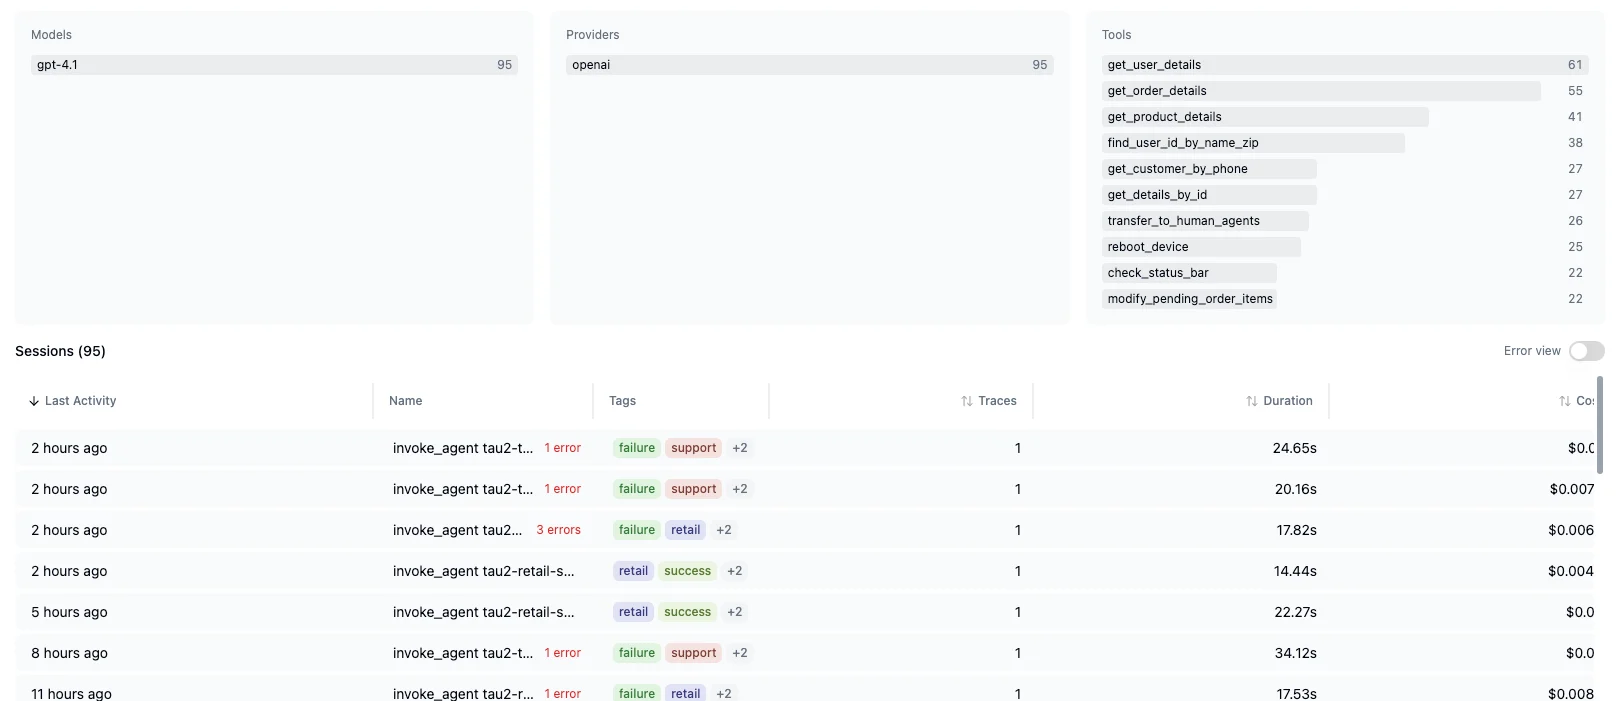Open the session from 8 hours ago
Image resolution: width=1621 pixels, height=701 pixels.
pos(805,653)
